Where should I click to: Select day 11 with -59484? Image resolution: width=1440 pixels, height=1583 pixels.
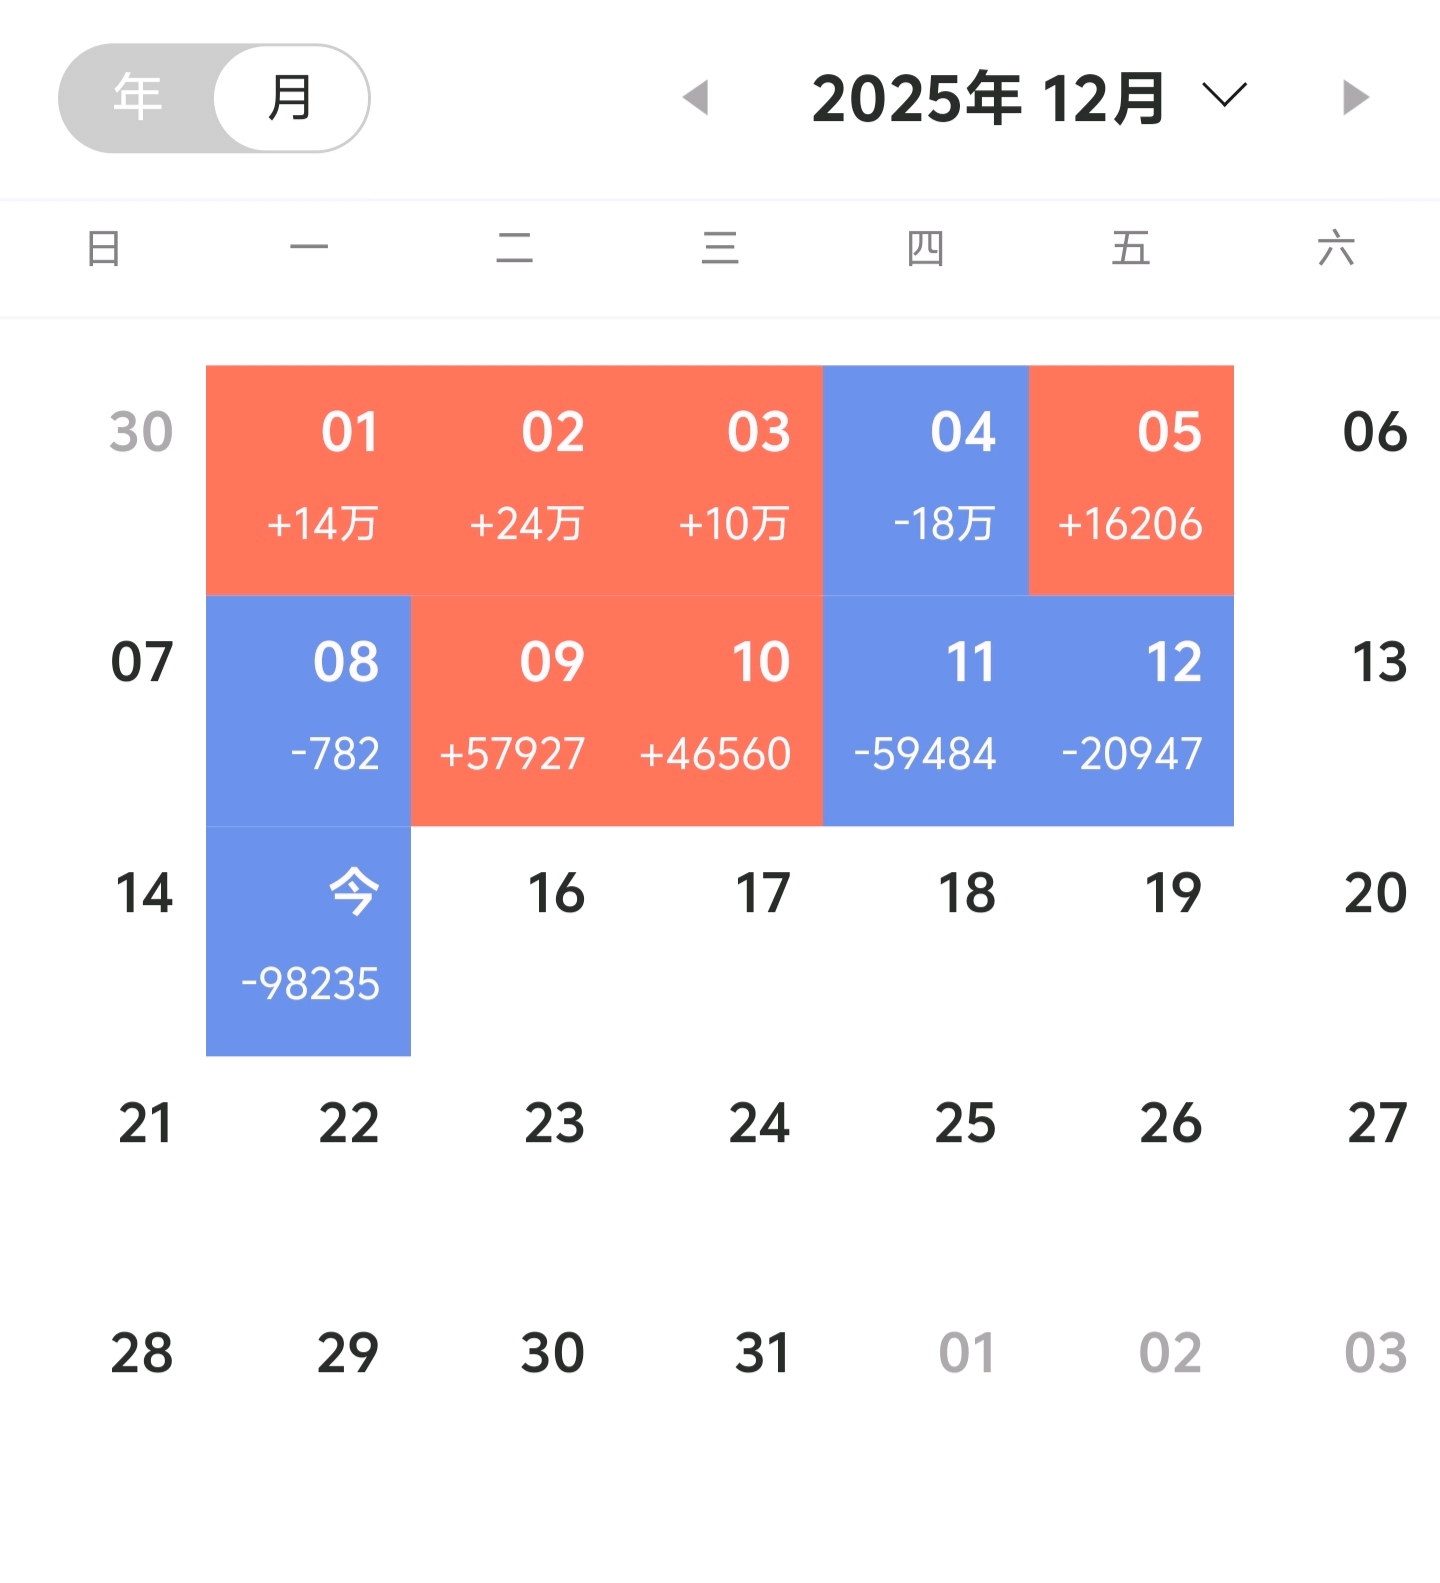click(x=926, y=711)
